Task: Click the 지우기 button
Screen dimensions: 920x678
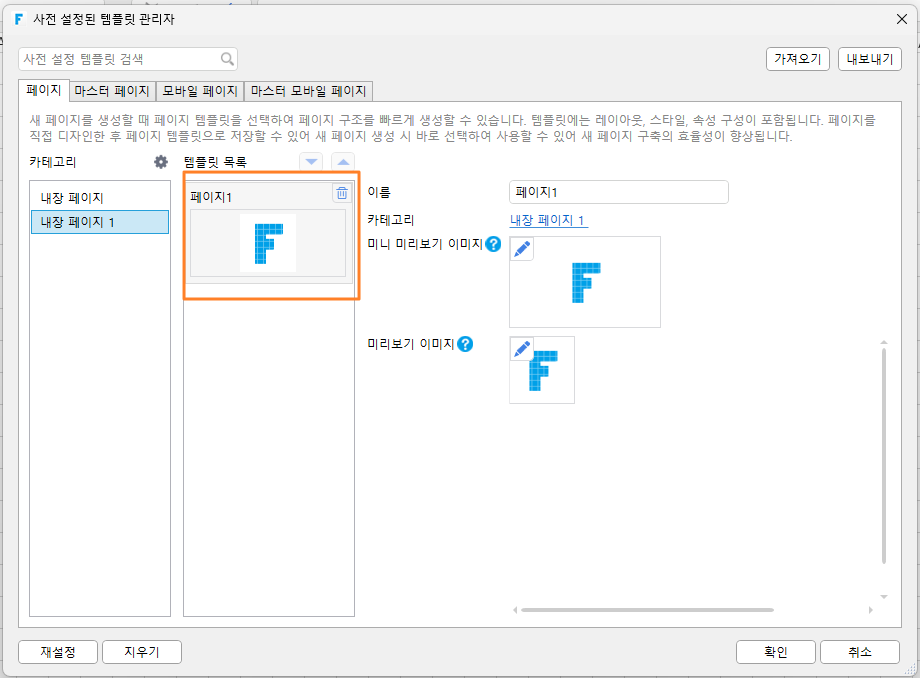Action: (142, 652)
